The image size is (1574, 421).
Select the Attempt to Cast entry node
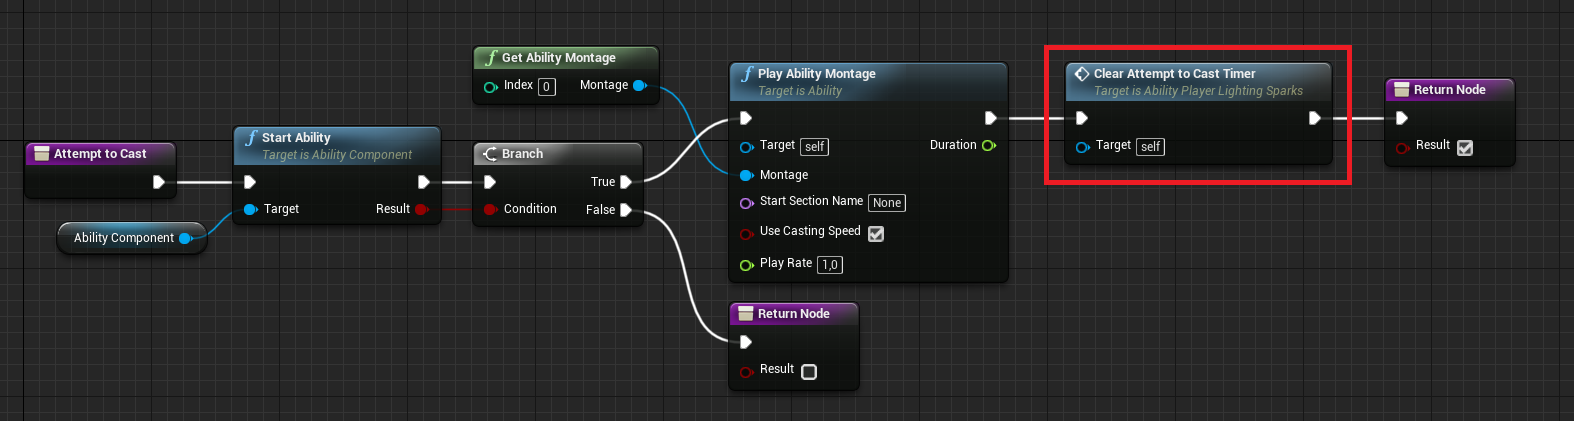(100, 154)
